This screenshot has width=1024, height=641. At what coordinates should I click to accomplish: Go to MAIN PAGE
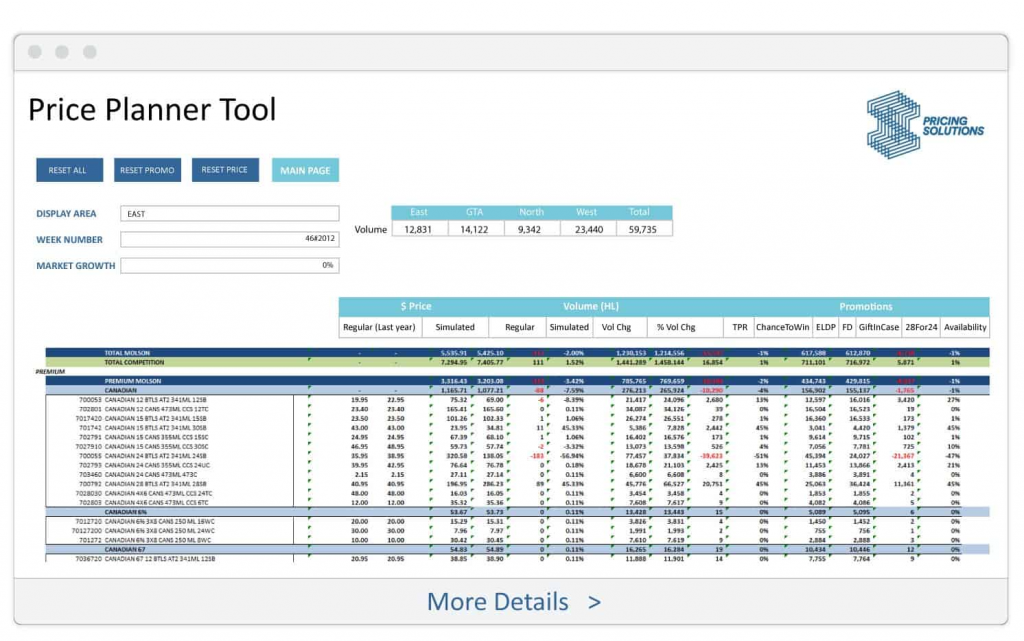click(x=305, y=170)
